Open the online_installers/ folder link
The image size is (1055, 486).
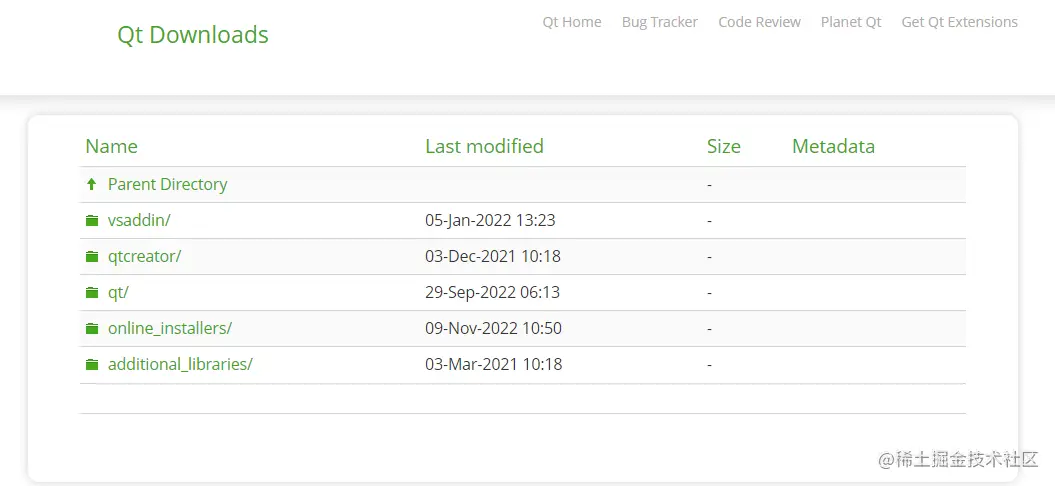tap(170, 328)
